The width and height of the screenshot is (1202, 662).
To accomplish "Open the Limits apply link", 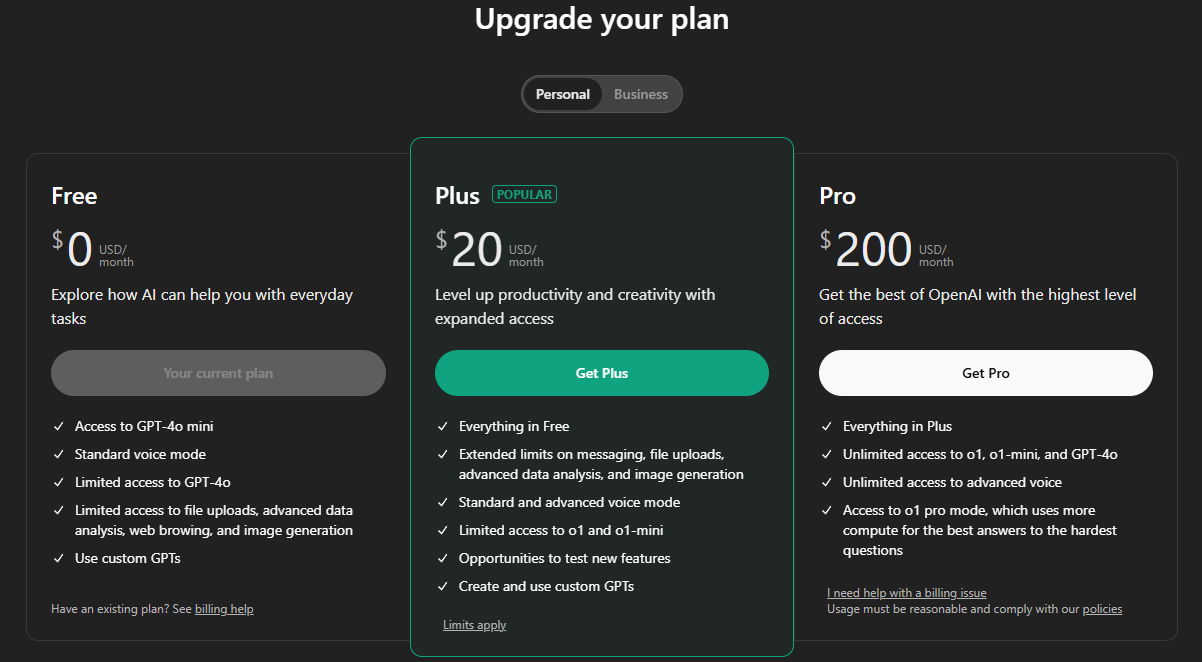I will pos(475,625).
